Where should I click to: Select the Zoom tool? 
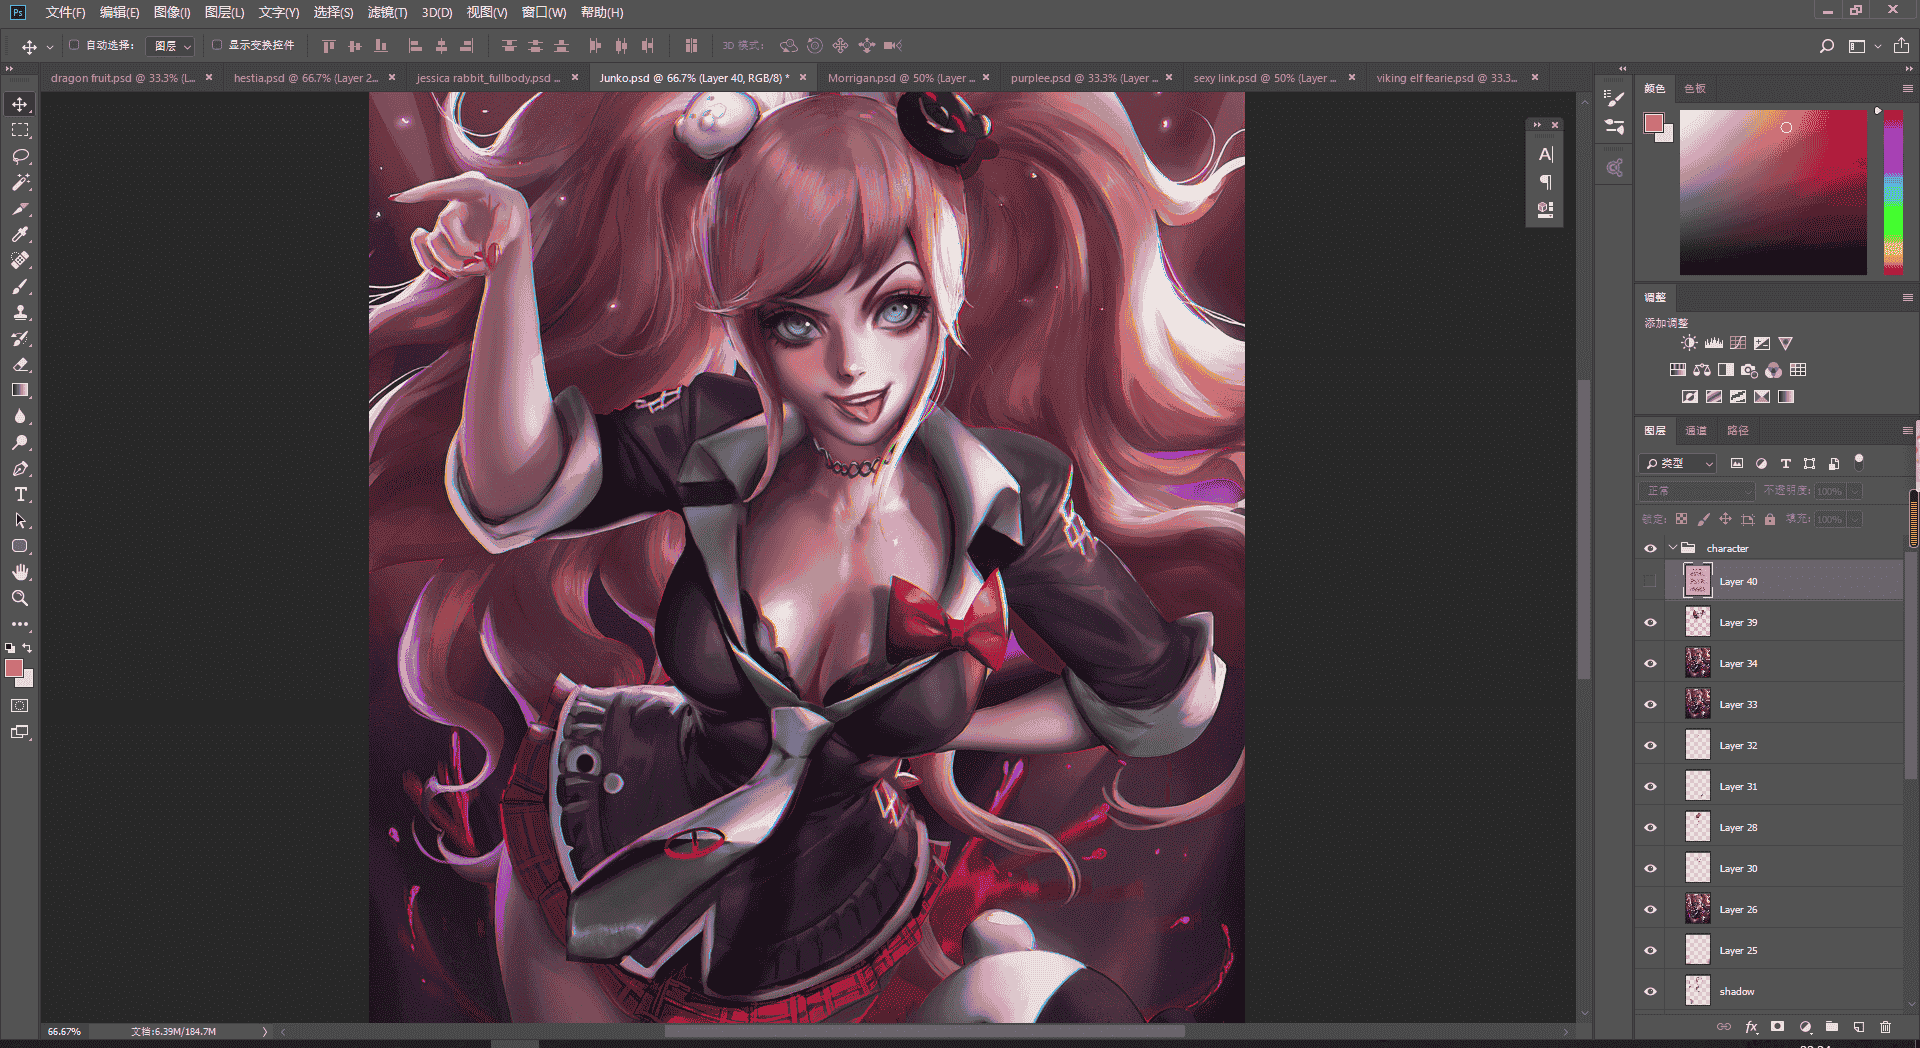pyautogui.click(x=20, y=598)
